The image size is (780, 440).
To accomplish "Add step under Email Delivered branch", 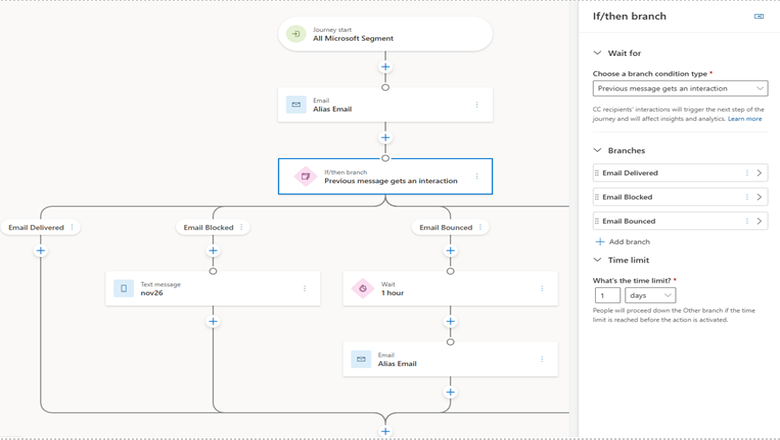I will (41, 251).
